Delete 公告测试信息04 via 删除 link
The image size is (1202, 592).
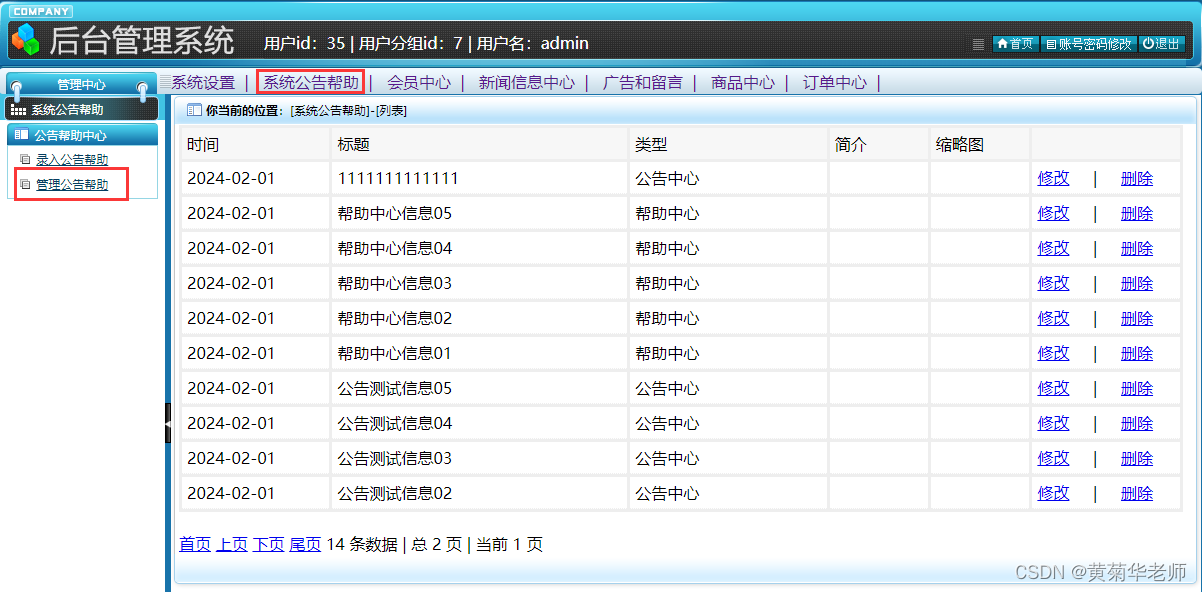coord(1137,424)
